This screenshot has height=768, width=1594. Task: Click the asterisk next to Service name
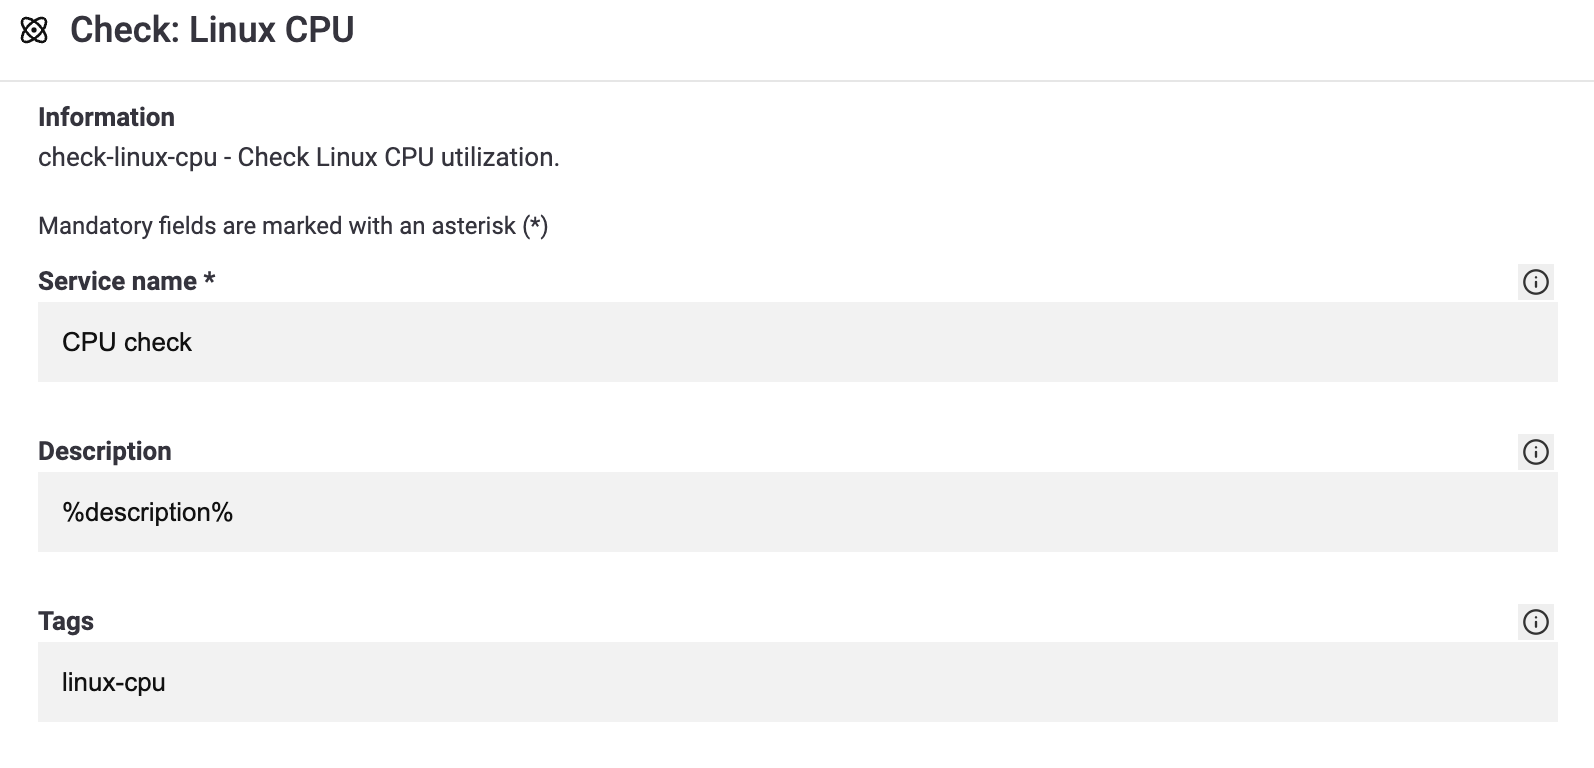pos(209,280)
